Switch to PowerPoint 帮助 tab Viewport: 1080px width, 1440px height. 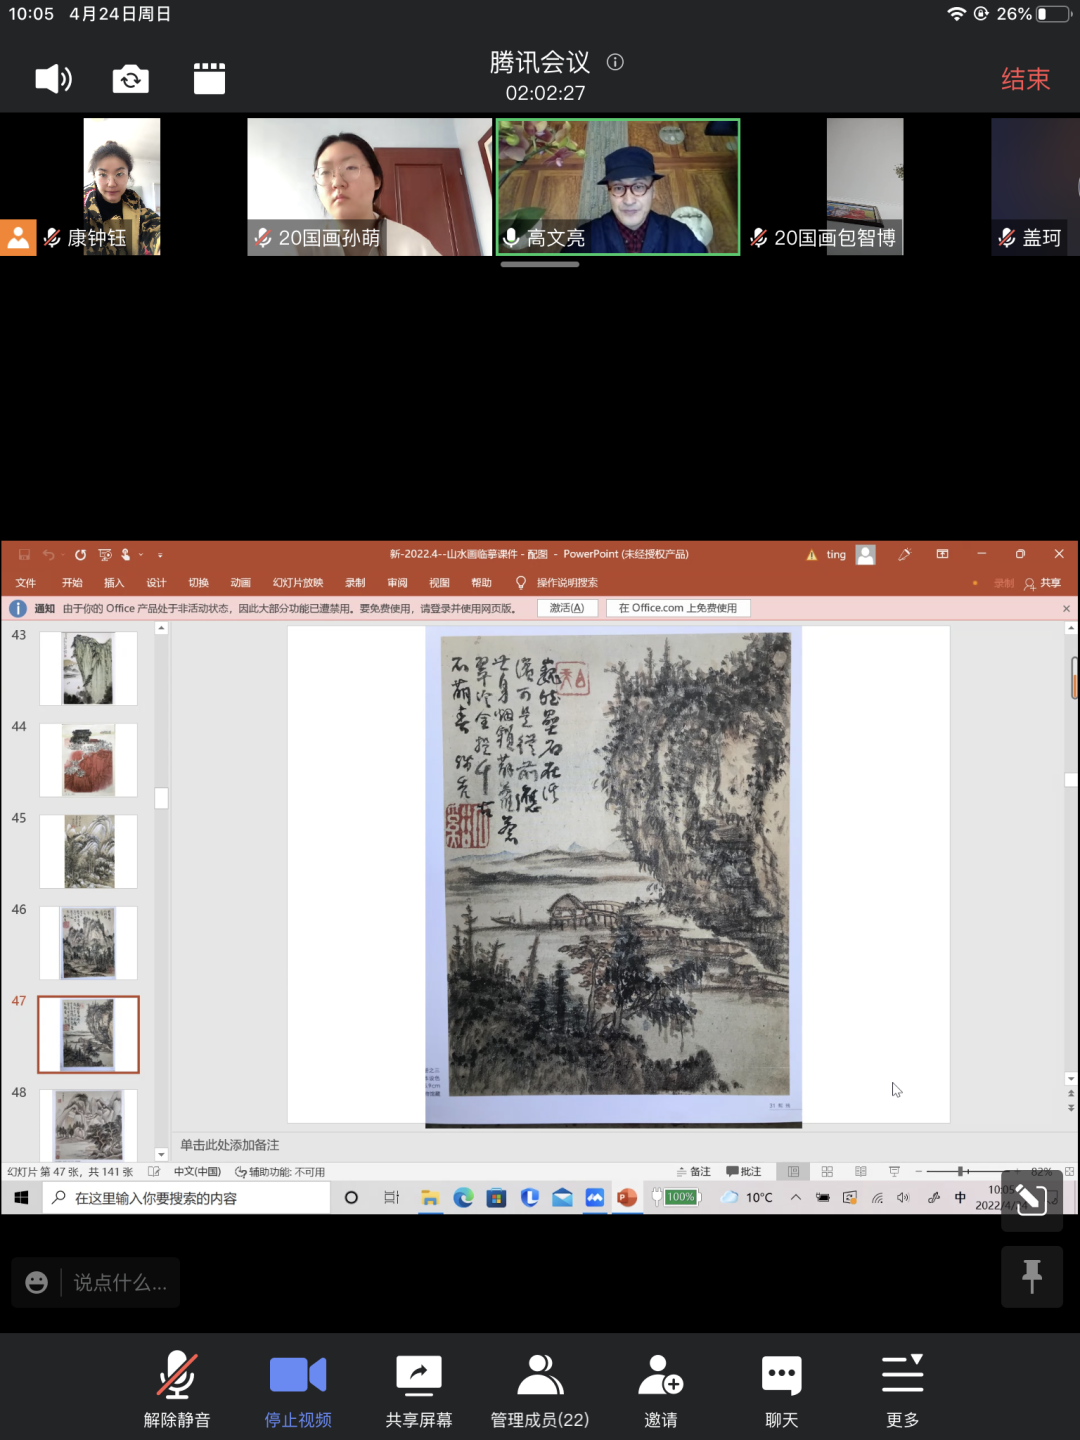pos(482,583)
